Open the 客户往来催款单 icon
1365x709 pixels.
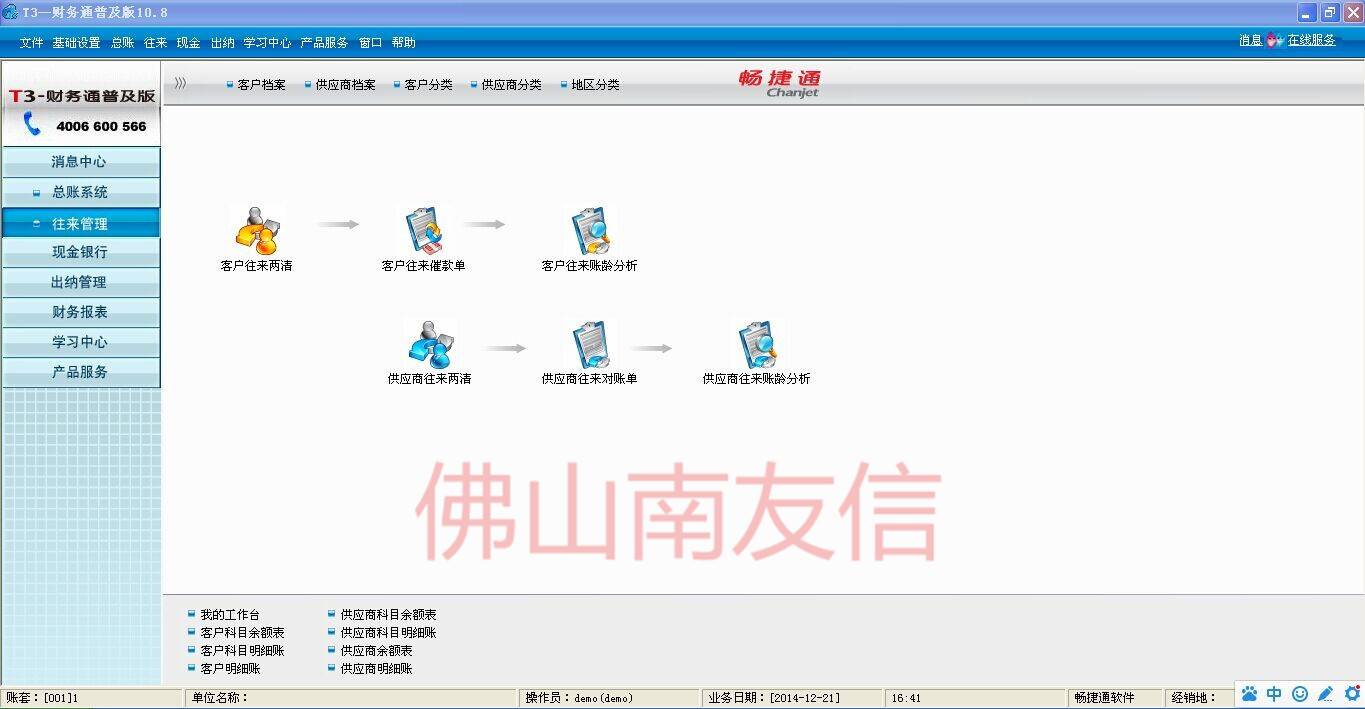click(423, 229)
